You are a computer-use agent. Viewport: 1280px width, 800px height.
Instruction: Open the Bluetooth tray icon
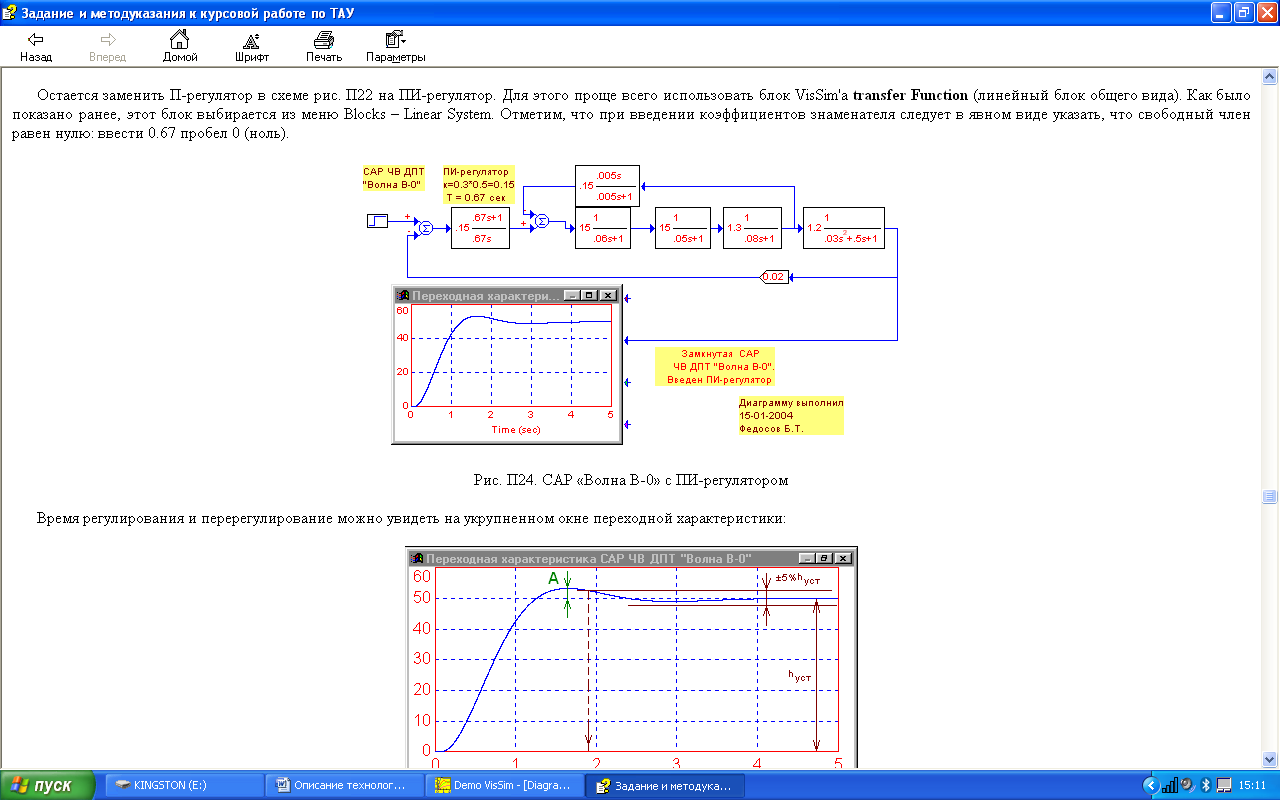1205,785
